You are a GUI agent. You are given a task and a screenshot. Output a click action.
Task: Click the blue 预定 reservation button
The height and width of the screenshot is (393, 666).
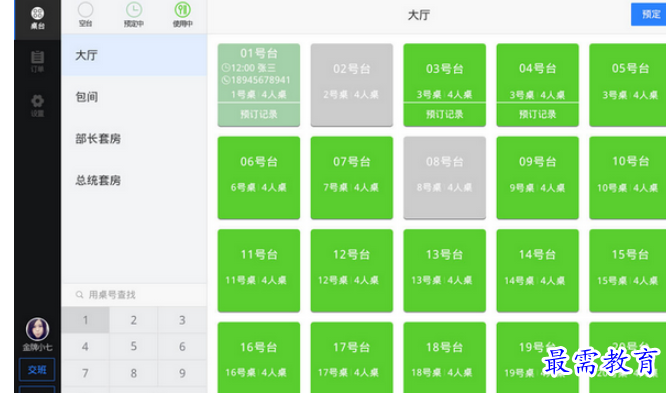649,14
